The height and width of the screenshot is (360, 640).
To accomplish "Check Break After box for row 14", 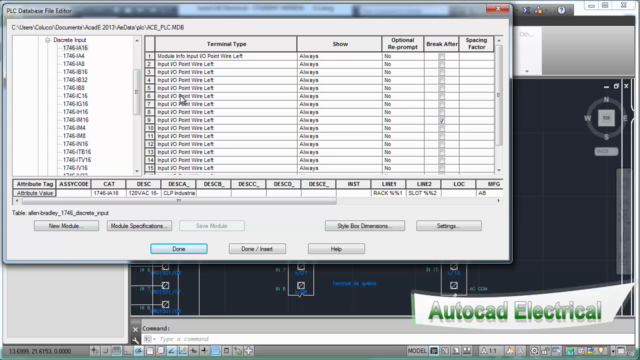I will (442, 160).
